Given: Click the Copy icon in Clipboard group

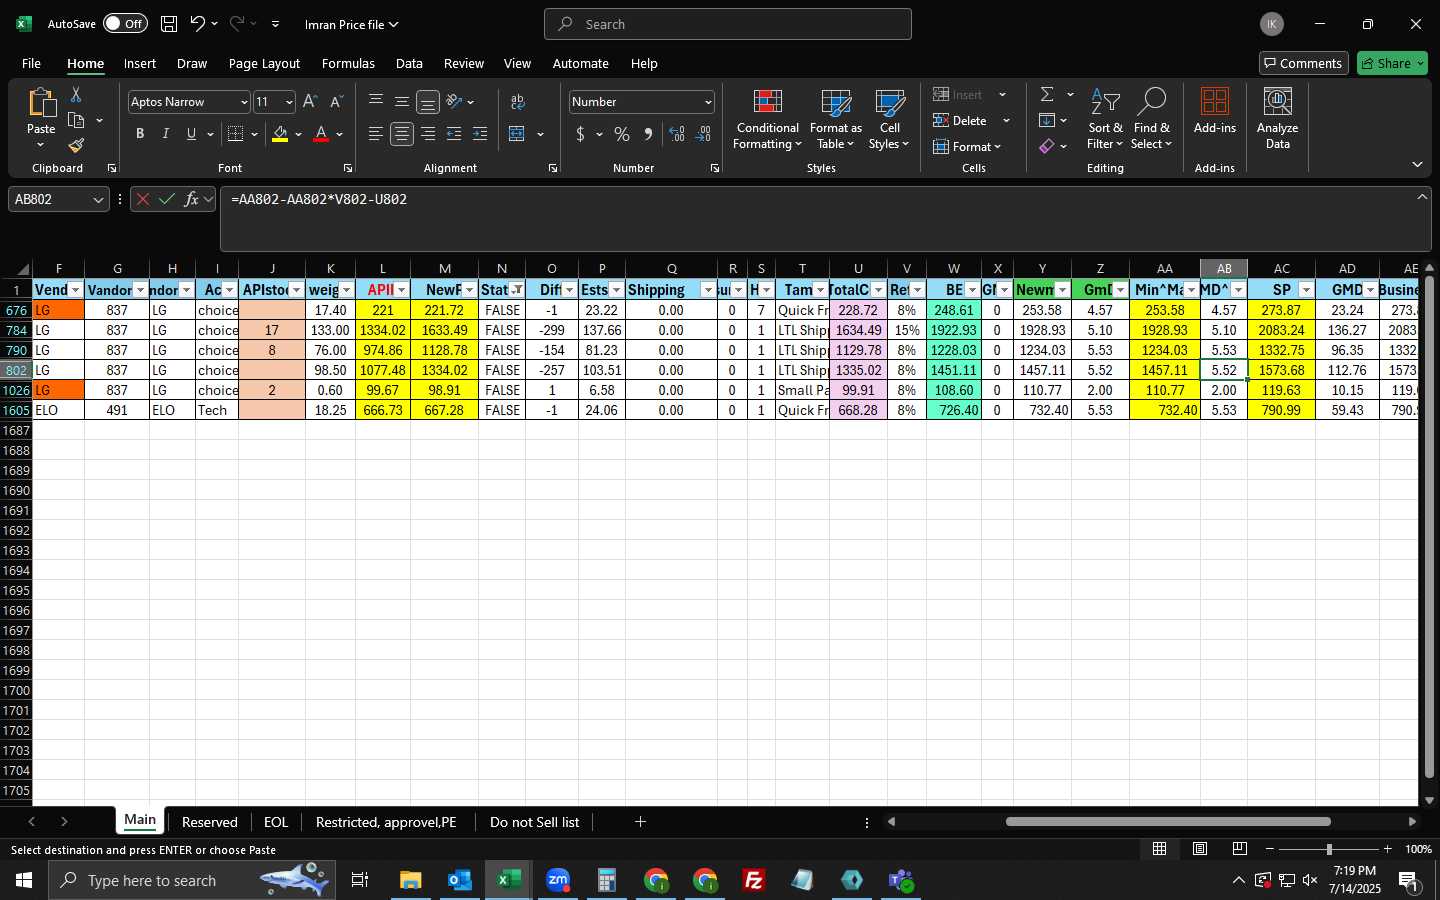Looking at the screenshot, I should (x=76, y=120).
